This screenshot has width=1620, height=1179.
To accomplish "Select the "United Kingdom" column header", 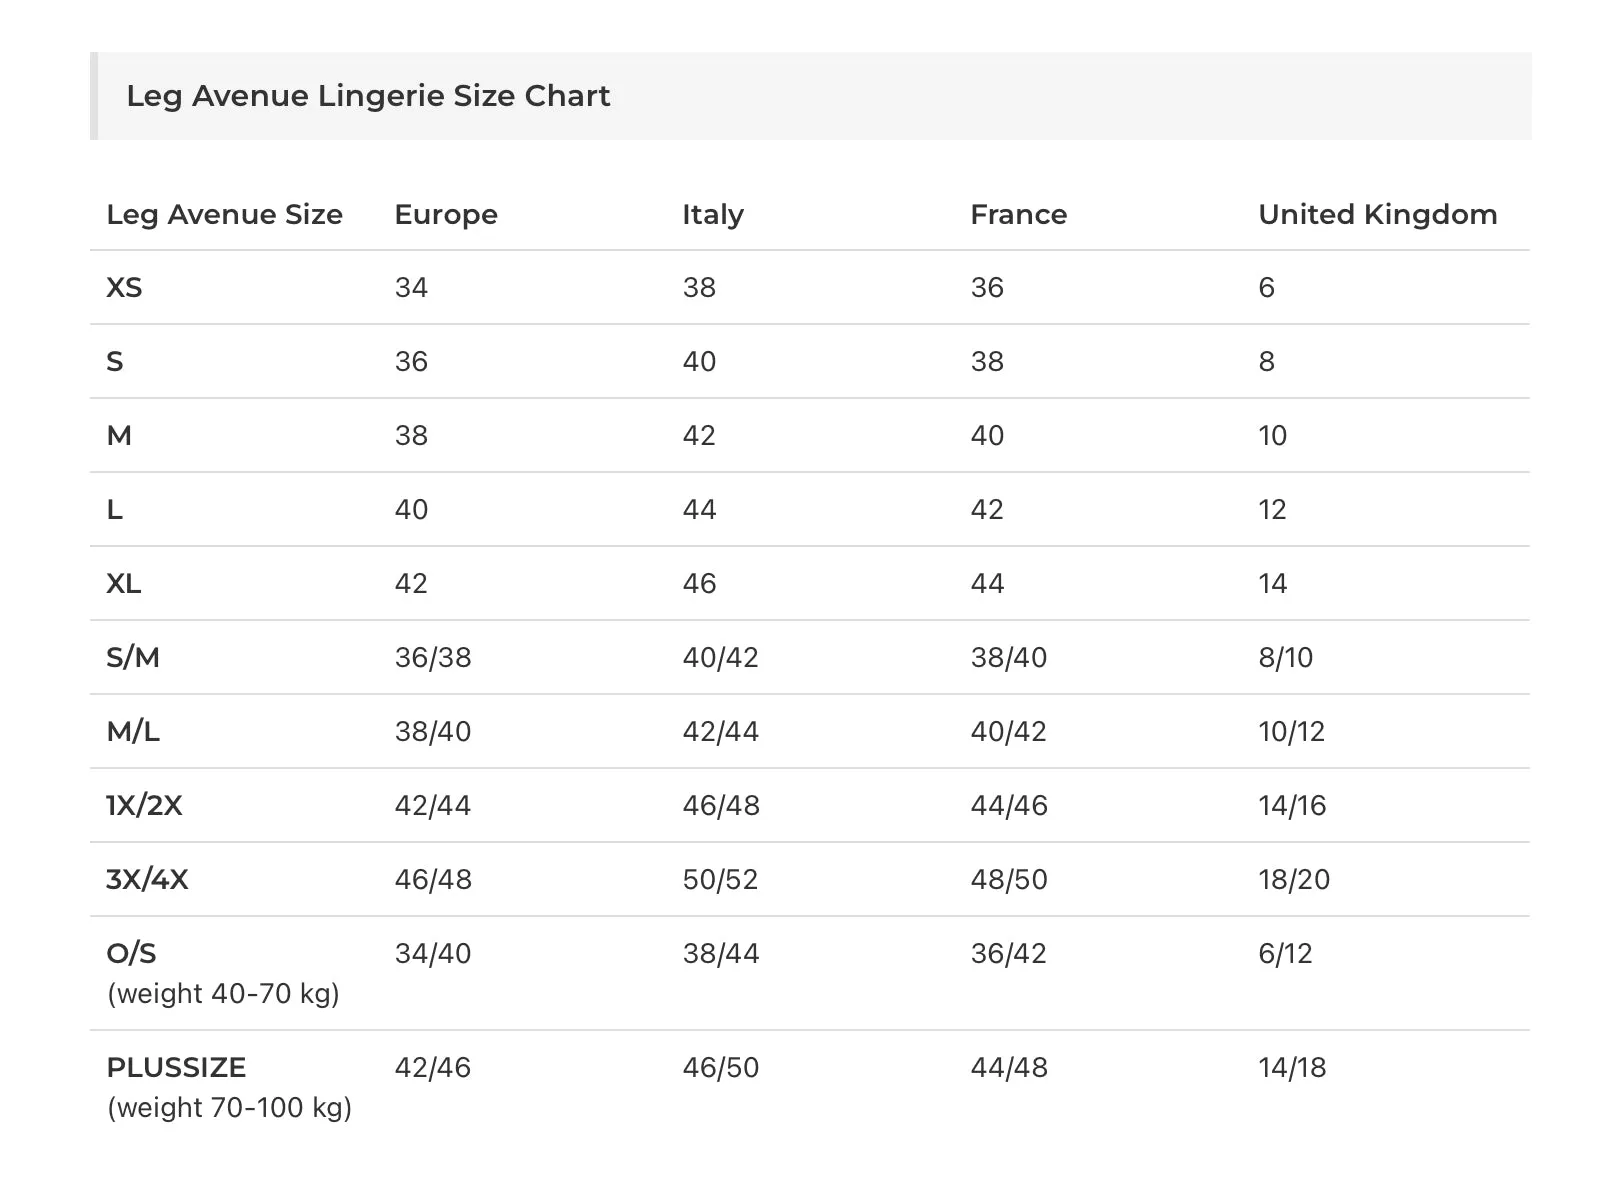I will (1378, 214).
